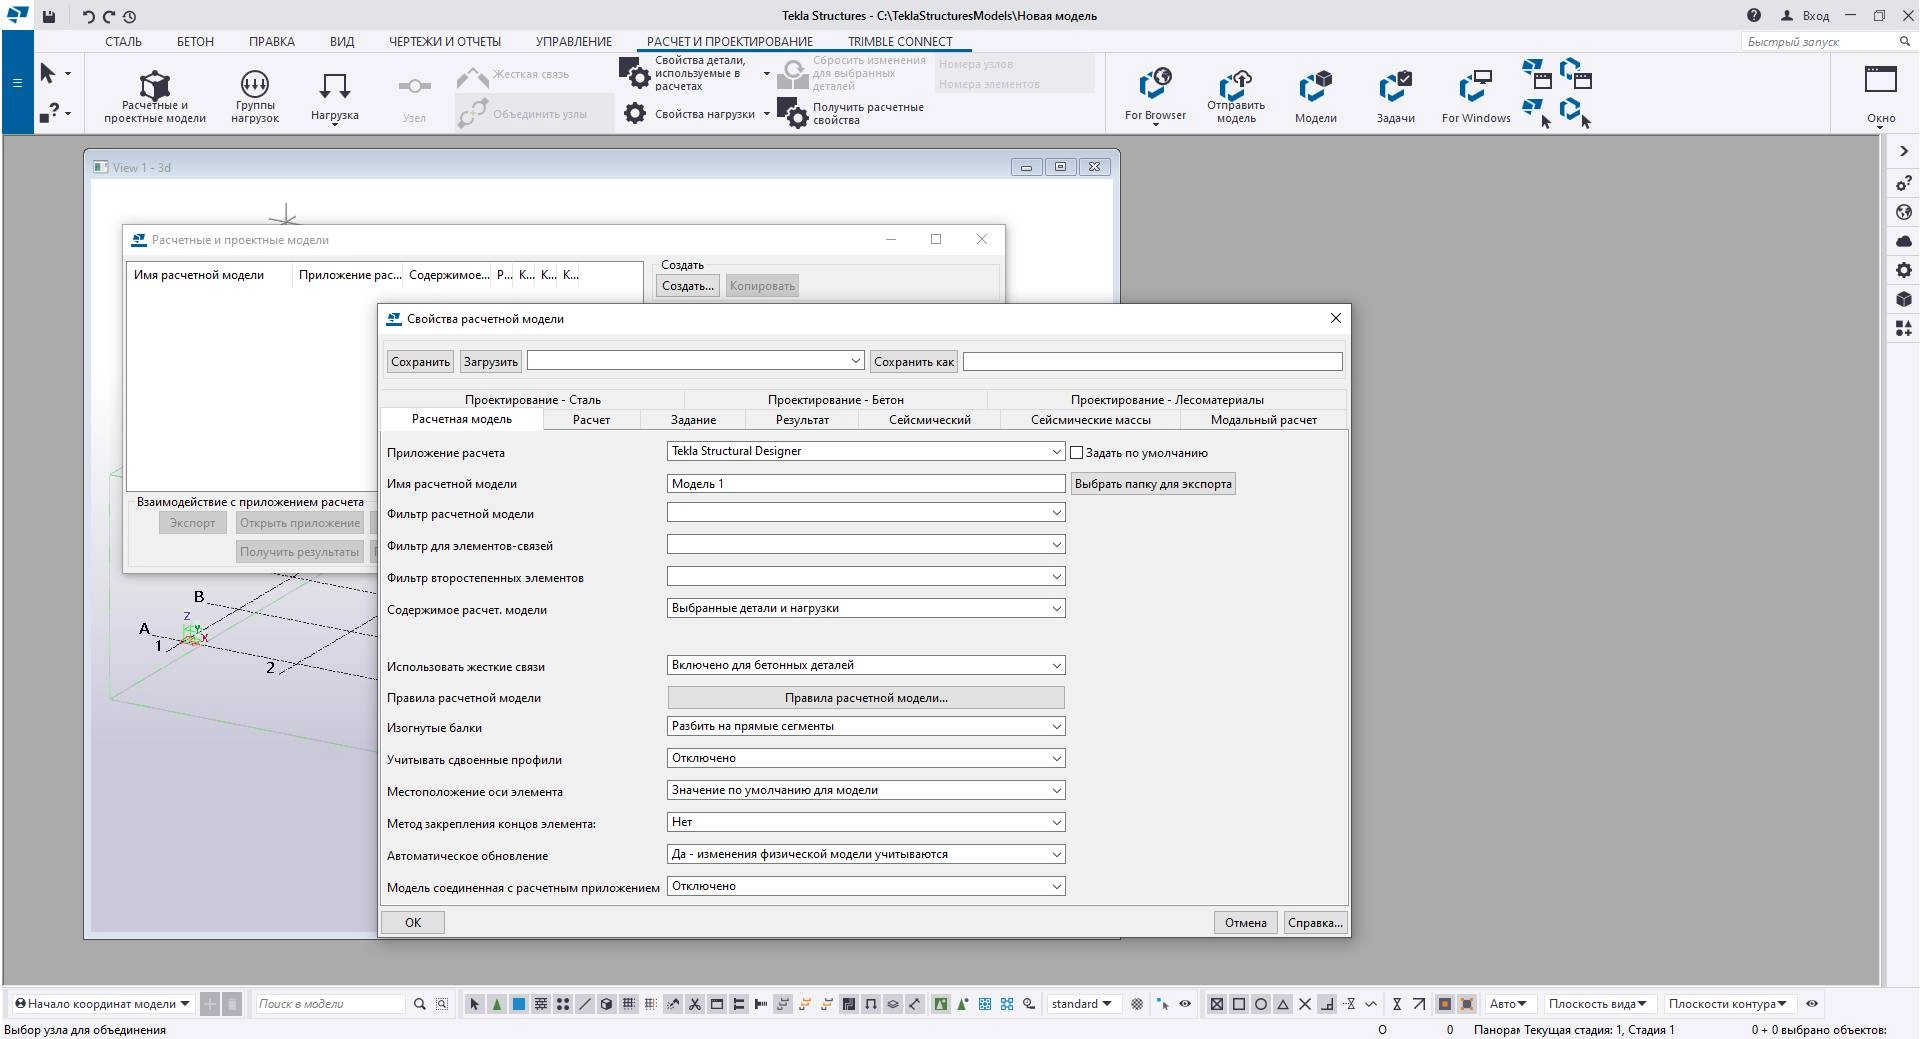The image size is (1922, 1039).
Task: Click the Нагрузка load tool
Action: pyautogui.click(x=334, y=97)
